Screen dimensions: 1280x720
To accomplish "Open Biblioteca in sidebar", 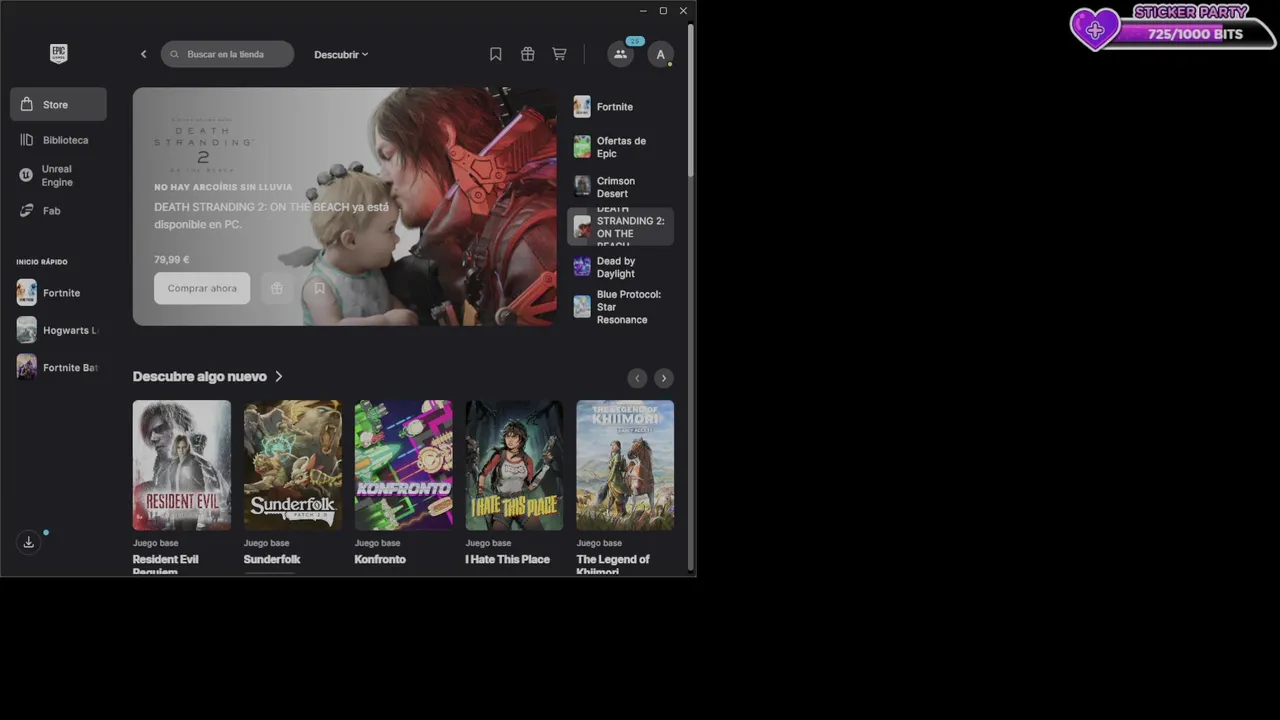I will [58, 140].
